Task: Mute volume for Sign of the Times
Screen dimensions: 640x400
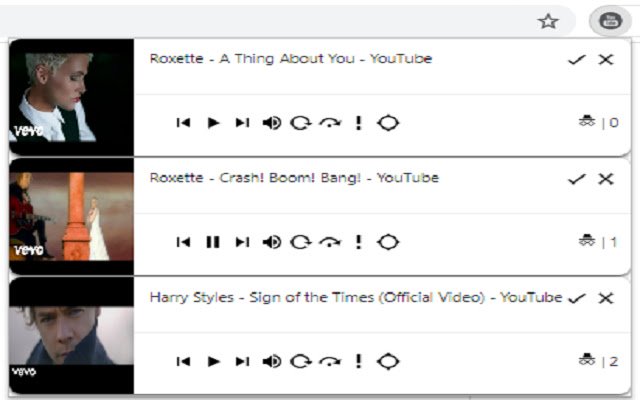Action: [x=272, y=361]
